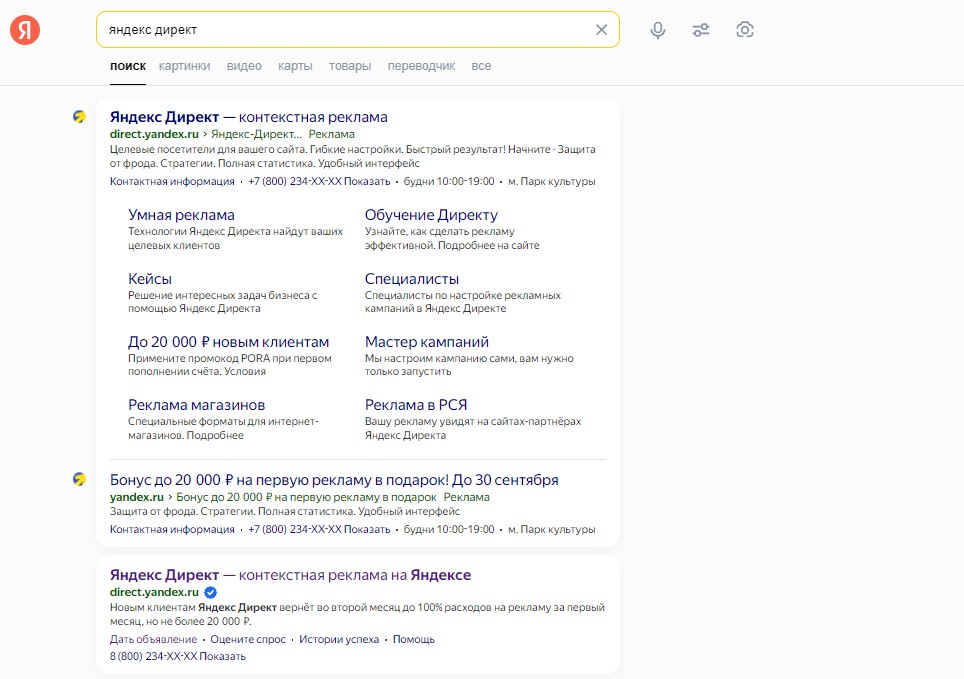Viewport: 964px width, 679px height.
Task: Click the favicon beside the Бонус до 20 000 ₽ ad
Action: [79, 478]
